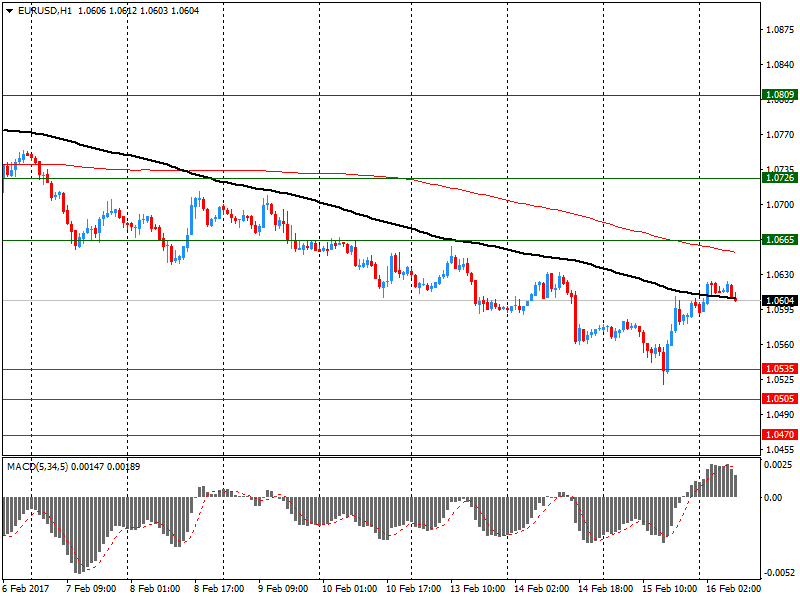Select the 1.0604 current price label
Viewport: 800px width, 600px height.
tap(780, 301)
